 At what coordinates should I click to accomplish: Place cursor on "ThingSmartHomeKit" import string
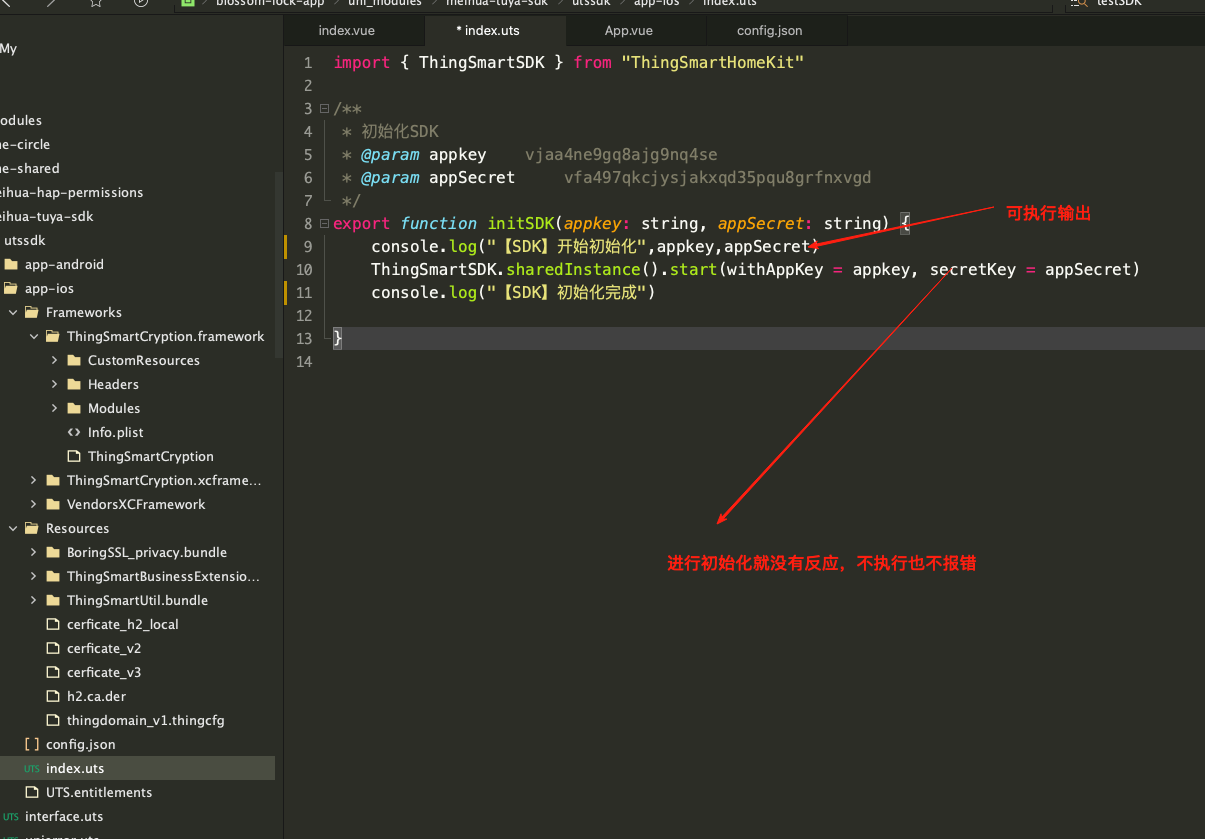(712, 63)
